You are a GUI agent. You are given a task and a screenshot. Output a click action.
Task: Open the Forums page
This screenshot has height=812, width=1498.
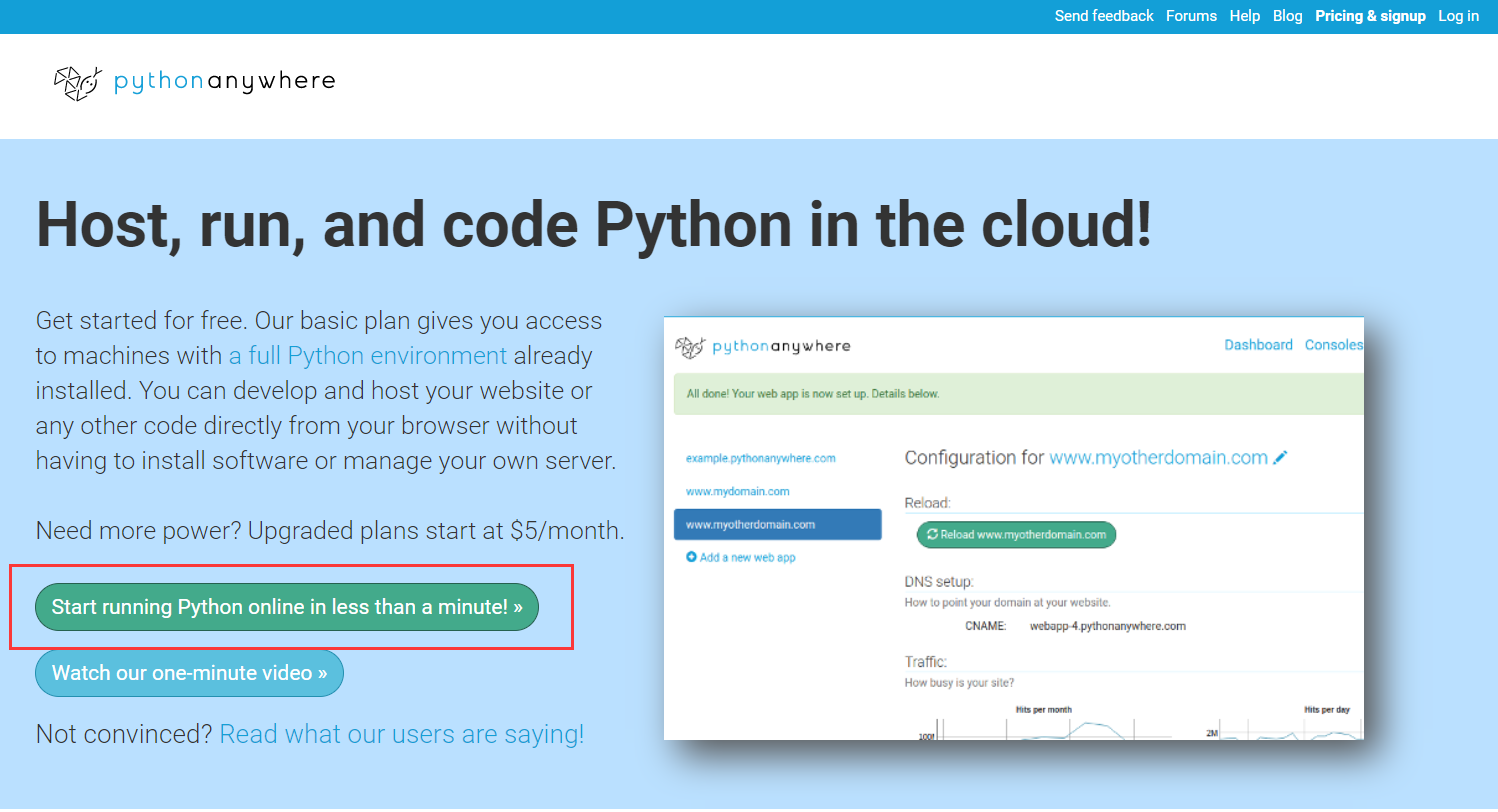tap(1191, 16)
